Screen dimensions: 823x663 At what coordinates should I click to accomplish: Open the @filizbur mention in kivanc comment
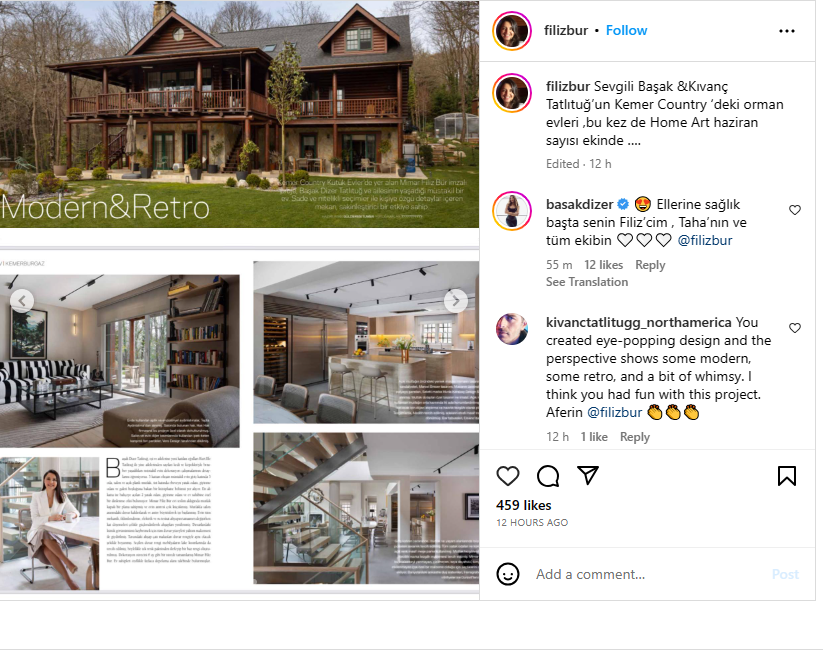click(x=615, y=412)
